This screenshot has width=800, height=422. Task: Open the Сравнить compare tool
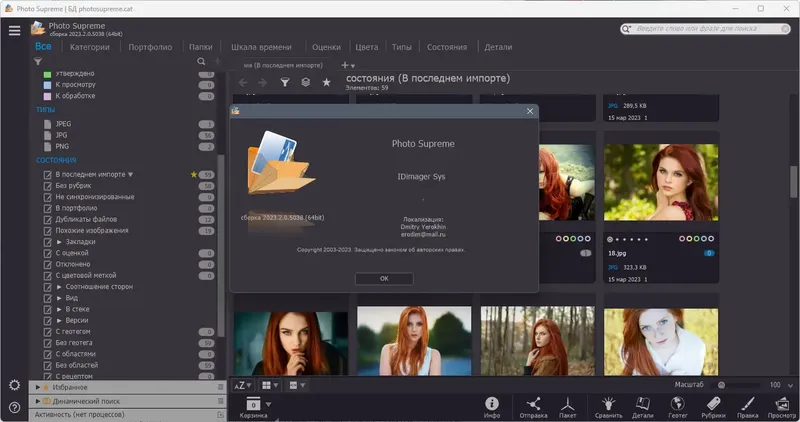pyautogui.click(x=608, y=407)
